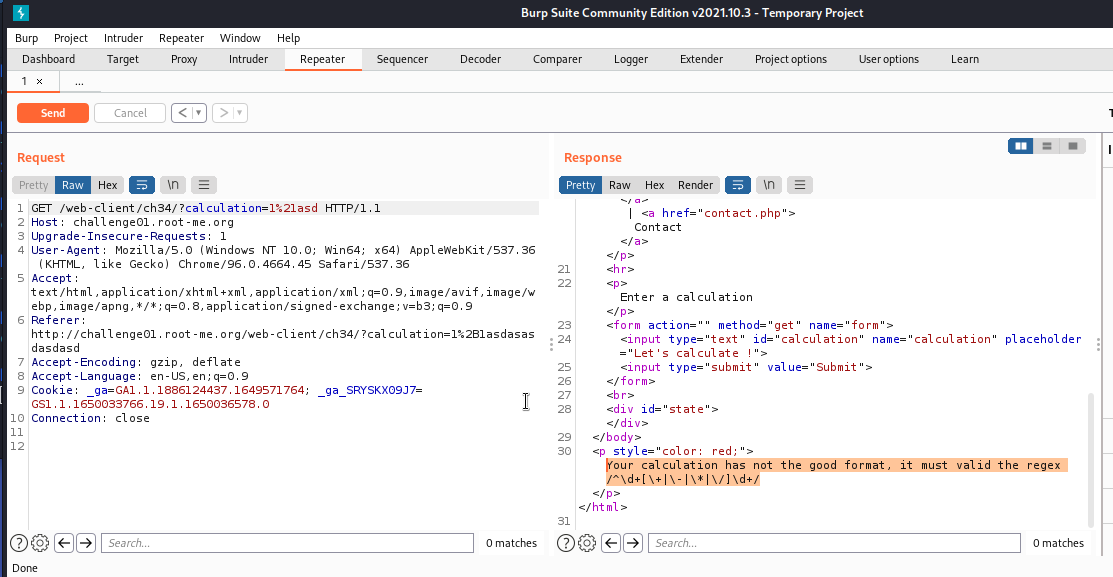Open the Window menu
The height and width of the screenshot is (577, 1113).
[x=240, y=38]
